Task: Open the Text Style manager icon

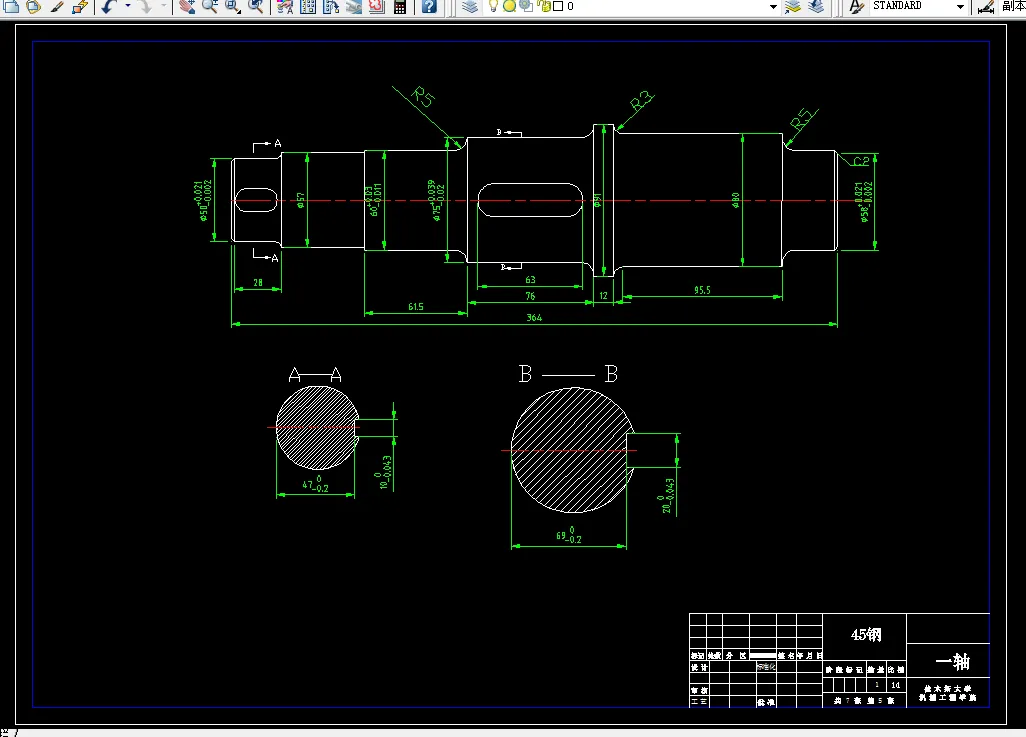Action: [856, 7]
